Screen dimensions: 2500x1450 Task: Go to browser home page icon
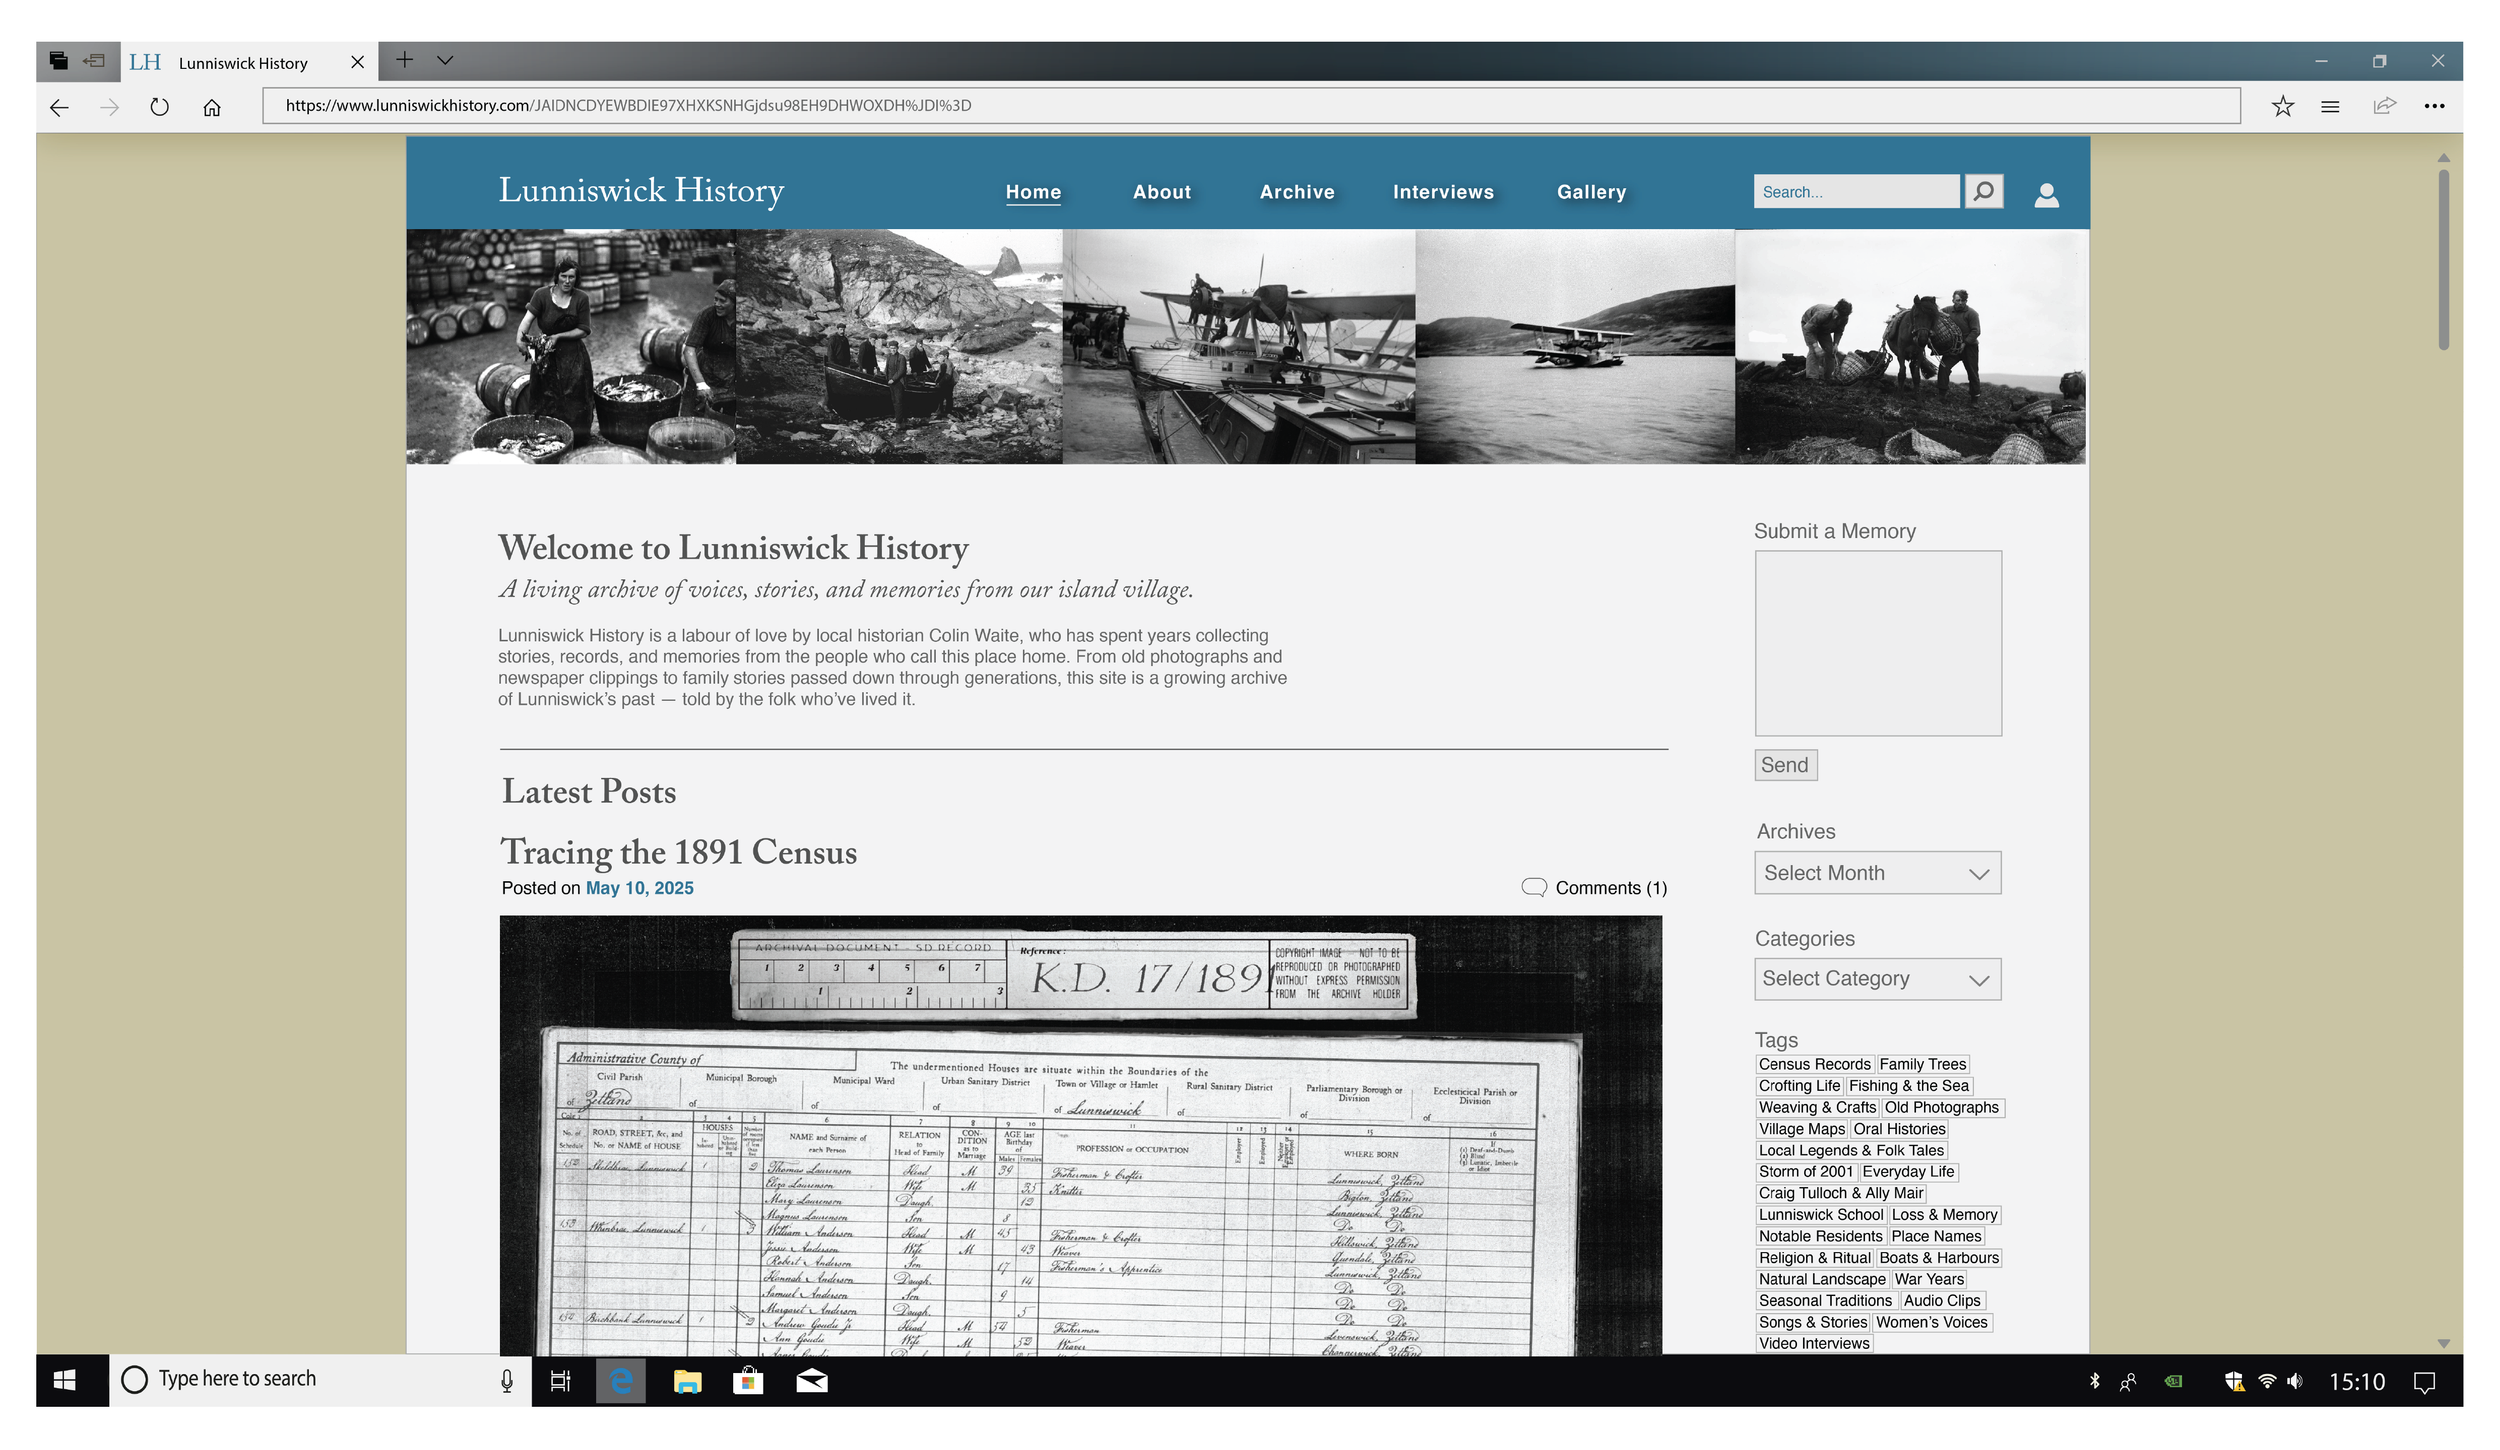click(x=212, y=106)
